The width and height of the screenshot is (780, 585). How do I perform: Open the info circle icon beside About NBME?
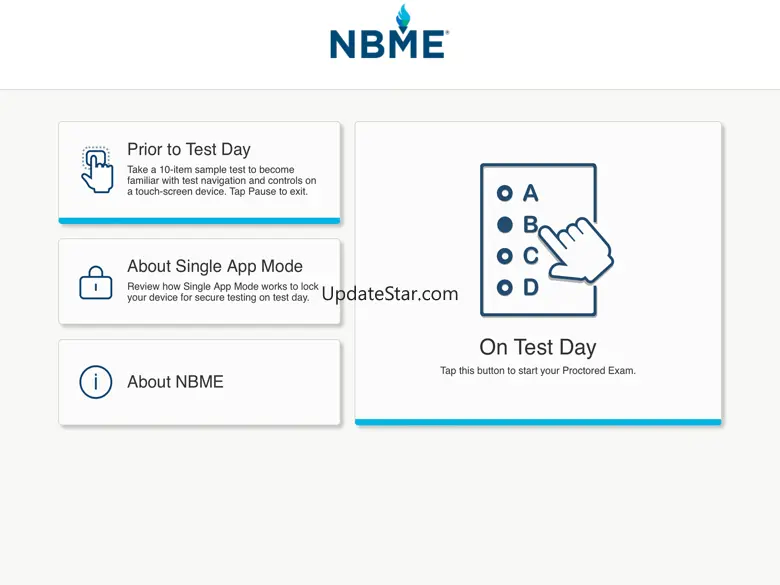(96, 381)
